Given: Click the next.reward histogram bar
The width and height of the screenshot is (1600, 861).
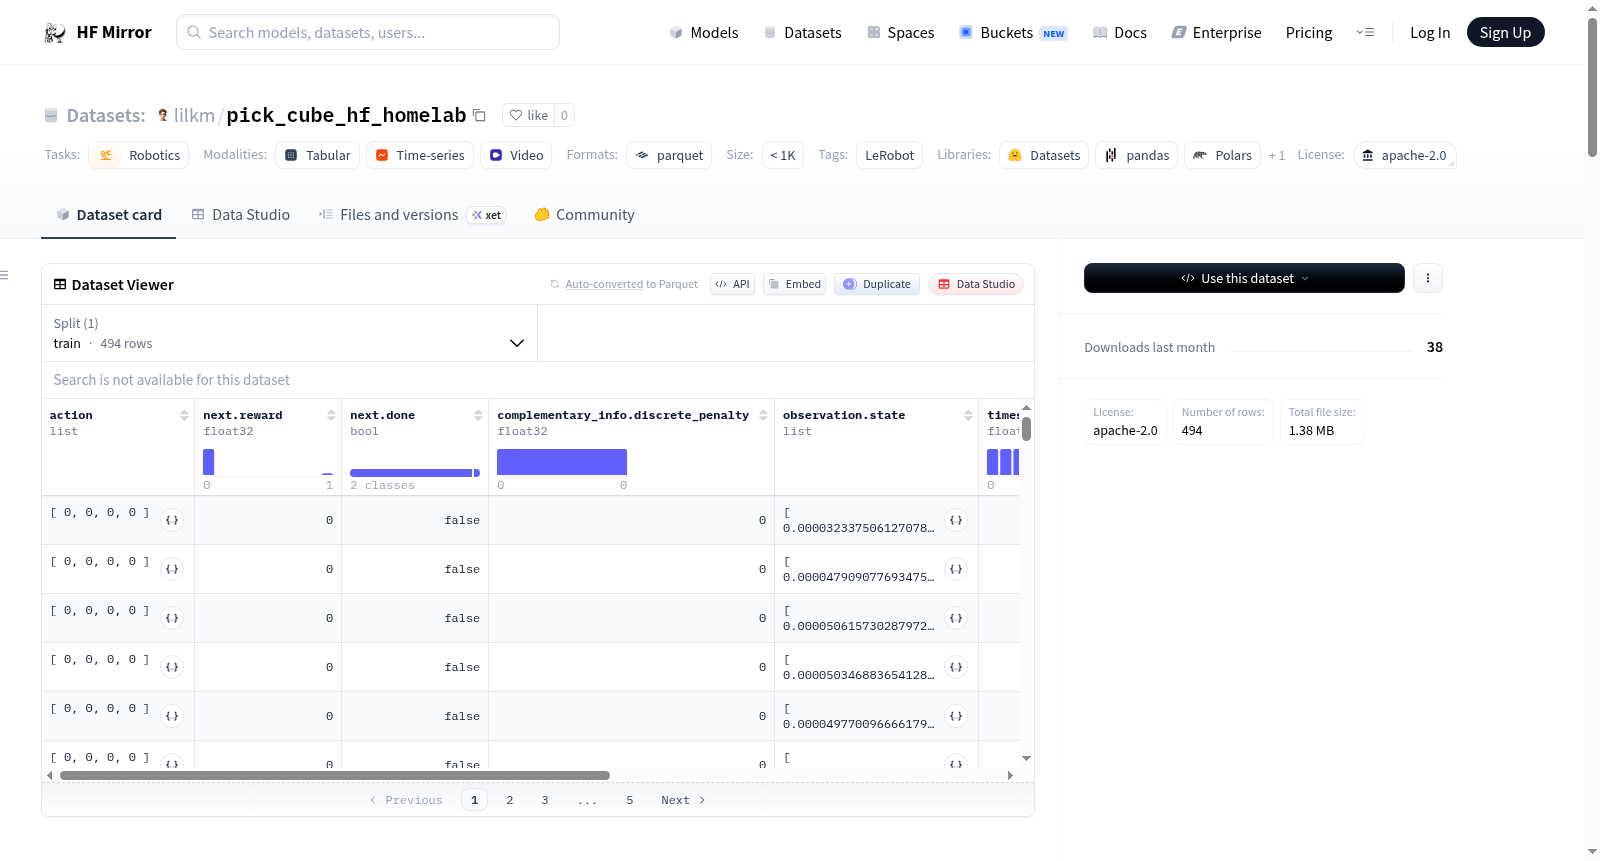Looking at the screenshot, I should coord(209,462).
